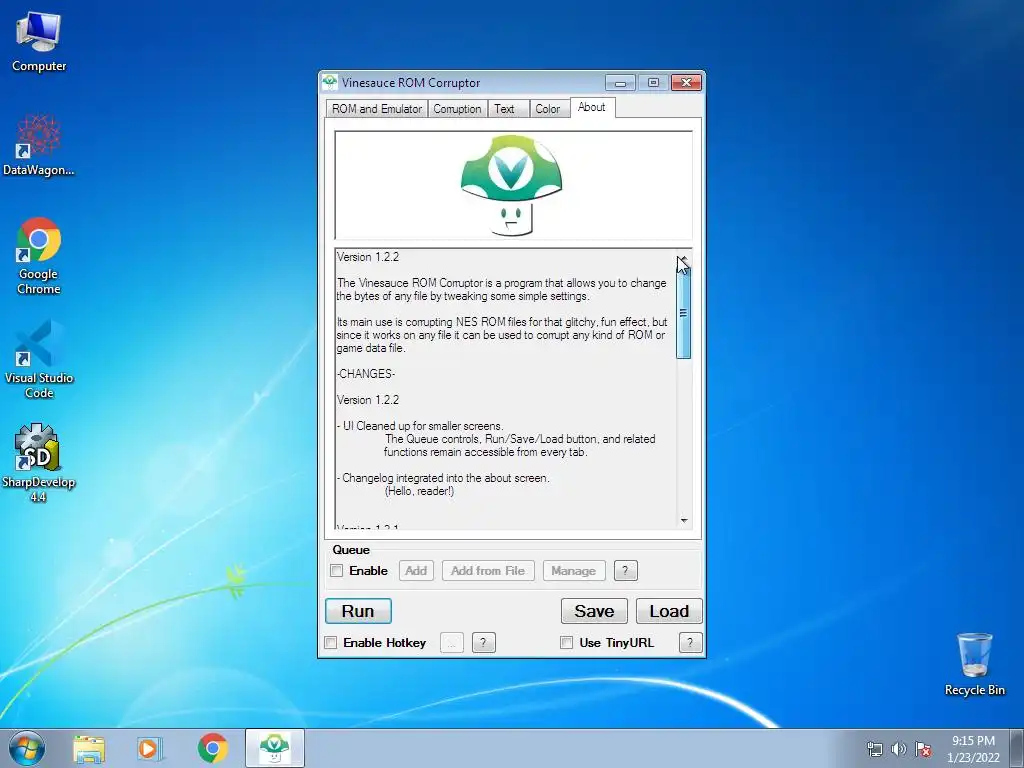Click the Queue Add button

tap(416, 571)
